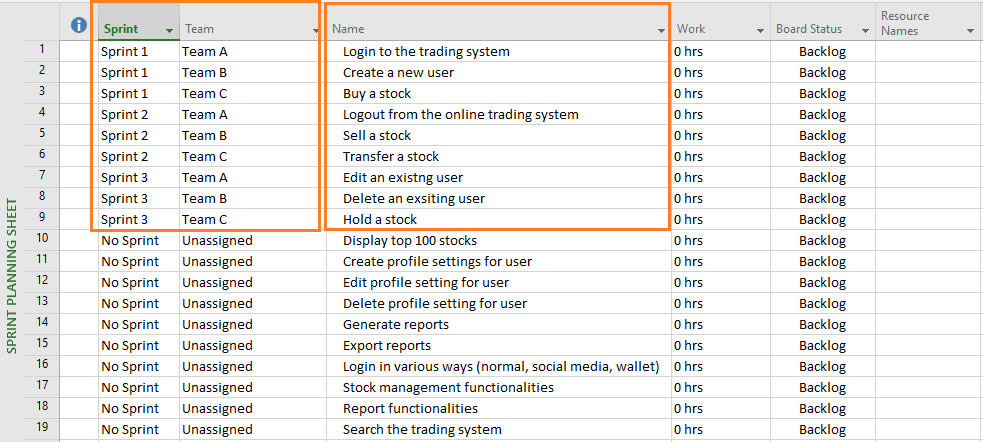Image resolution: width=983 pixels, height=442 pixels.
Task: Click 'Create profile settings for user'
Action: (x=438, y=261)
